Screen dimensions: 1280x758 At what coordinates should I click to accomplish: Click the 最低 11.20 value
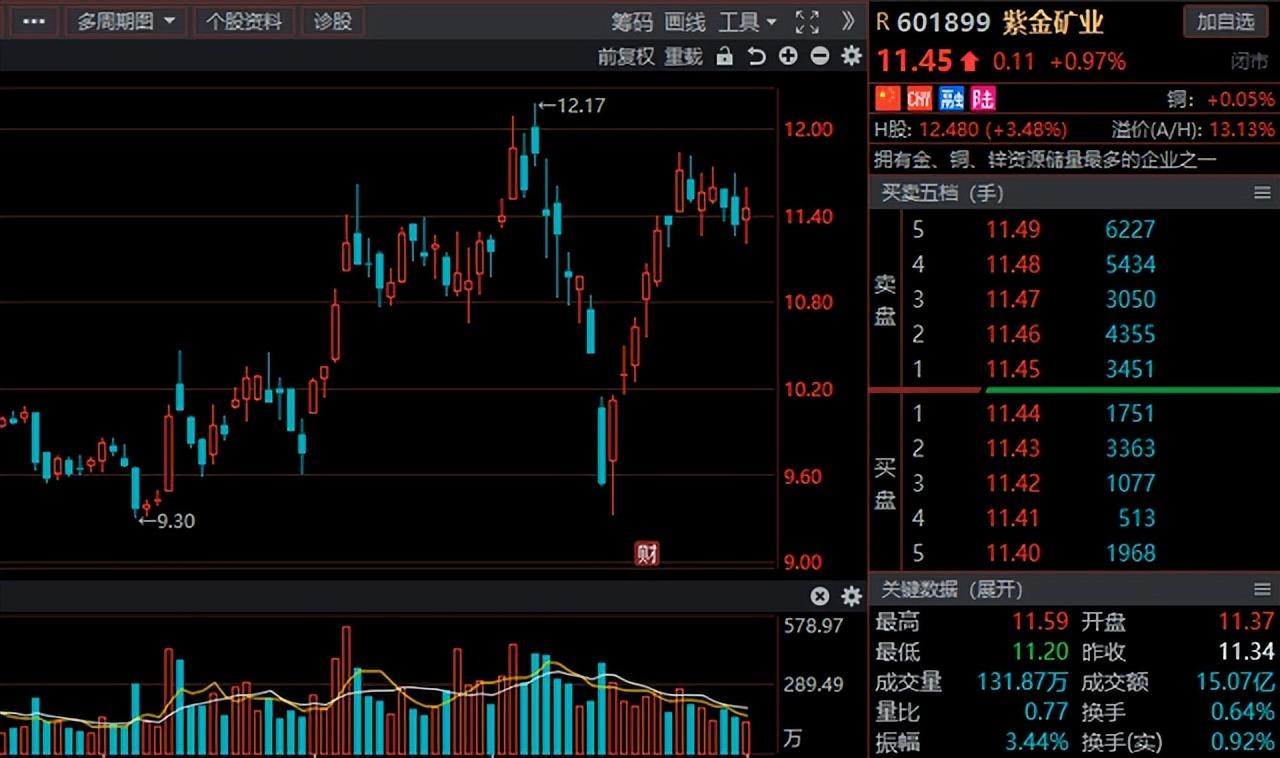[1040, 652]
